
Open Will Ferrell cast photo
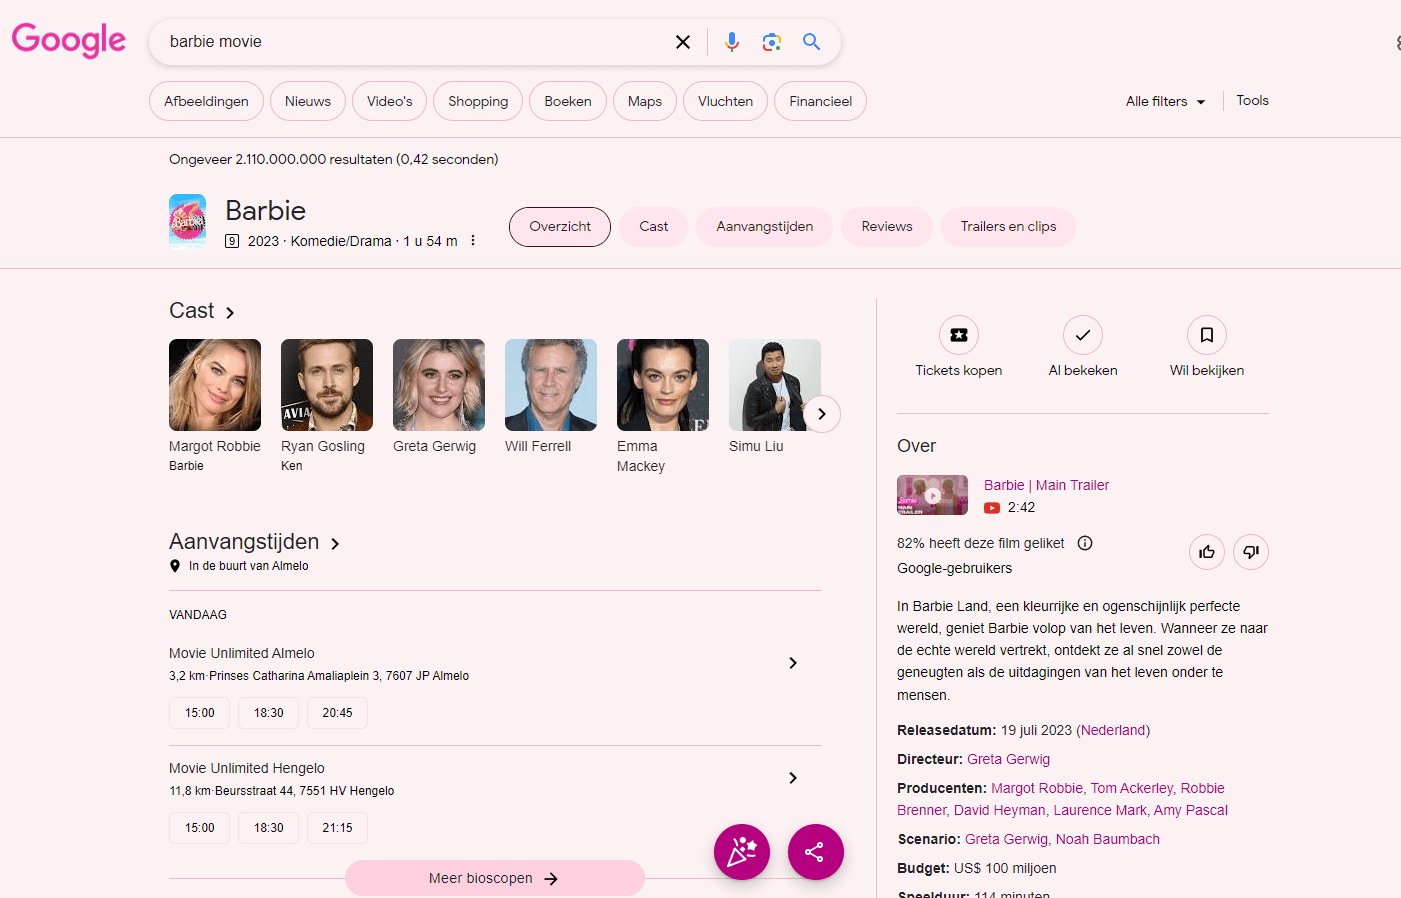coord(551,385)
